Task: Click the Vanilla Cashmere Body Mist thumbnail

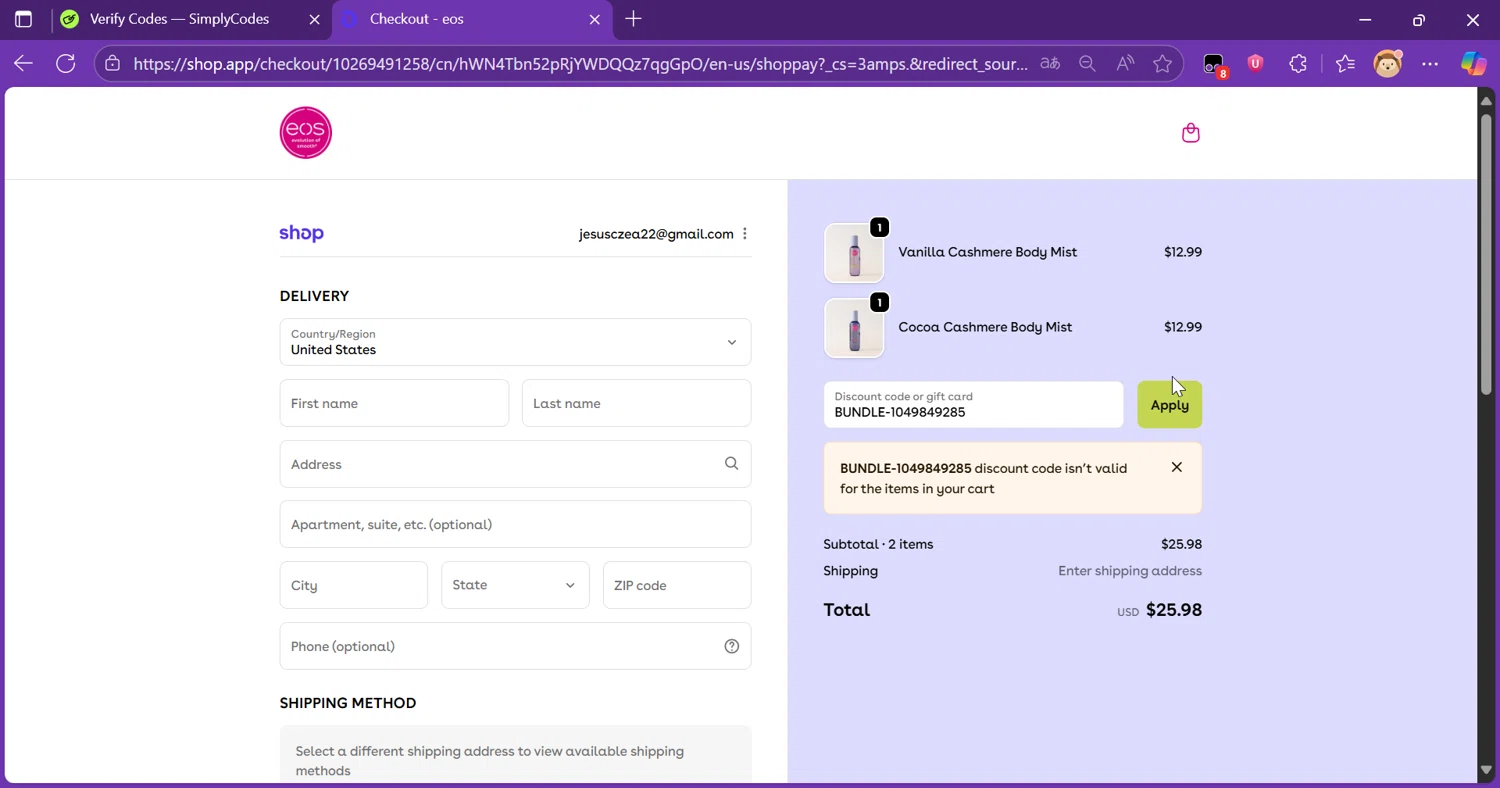Action: tap(854, 253)
